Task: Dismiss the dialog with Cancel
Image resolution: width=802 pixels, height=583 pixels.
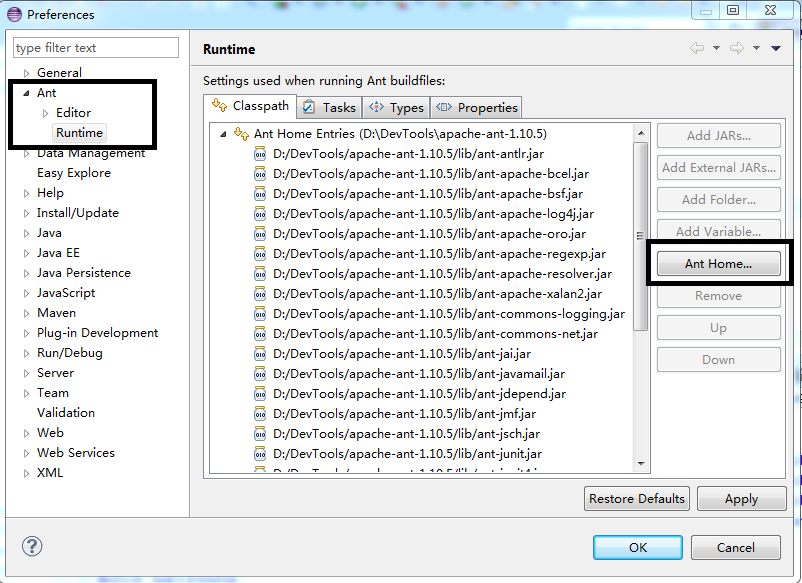Action: (x=736, y=548)
